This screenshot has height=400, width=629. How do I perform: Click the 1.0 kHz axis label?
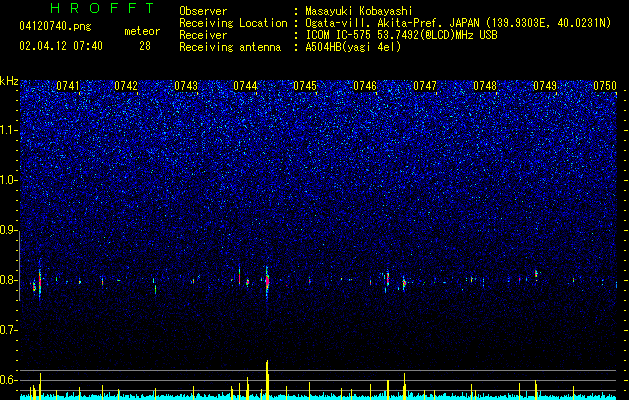coord(8,180)
